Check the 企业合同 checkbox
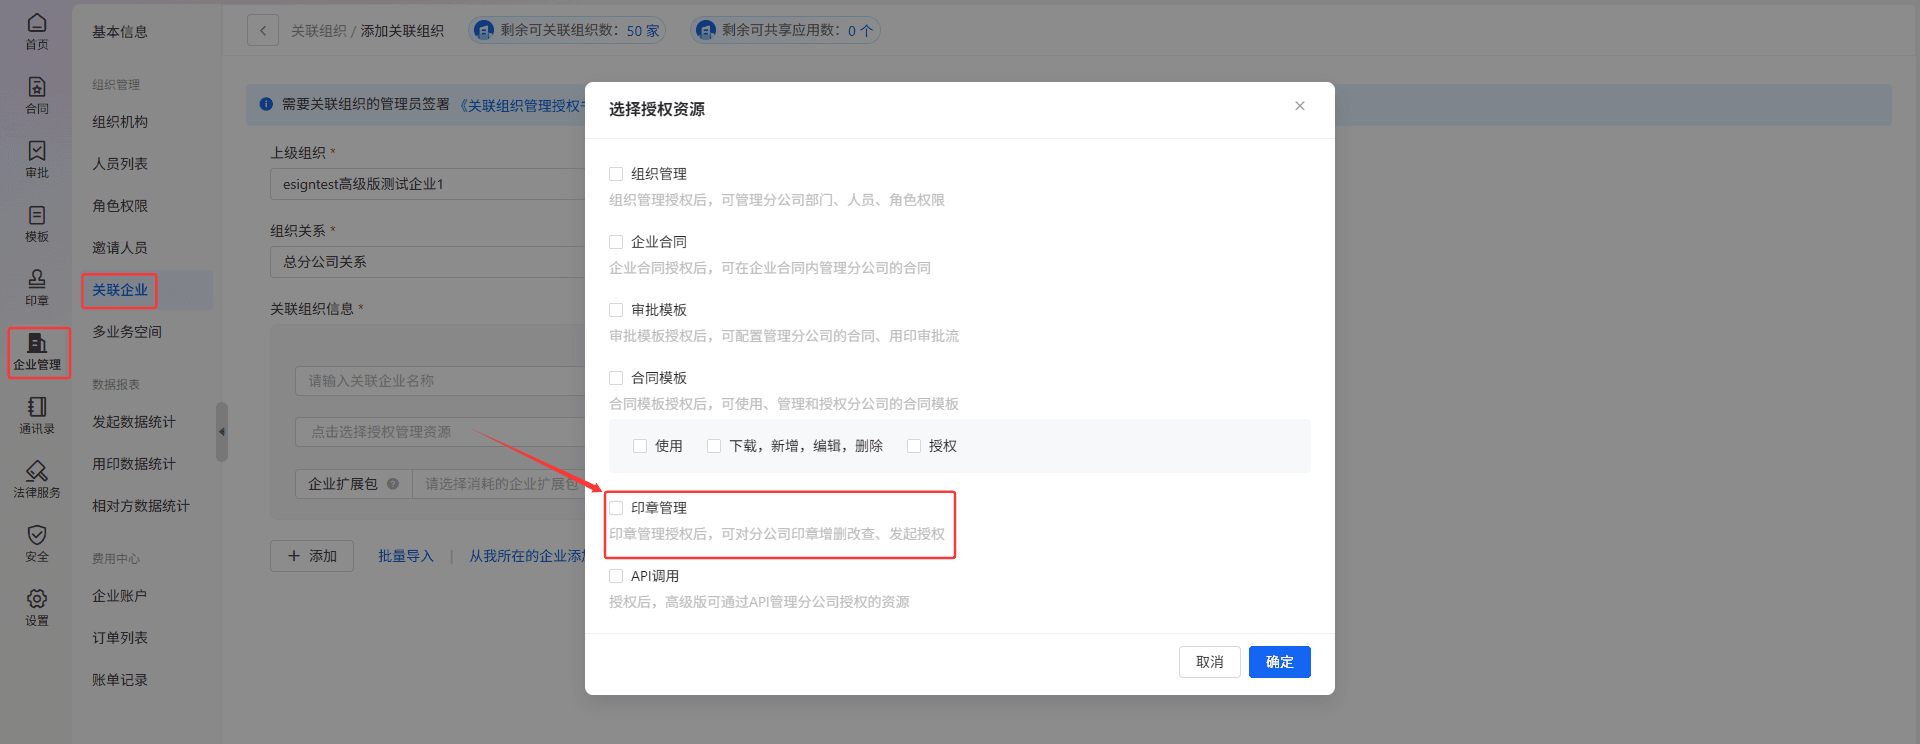 (616, 242)
